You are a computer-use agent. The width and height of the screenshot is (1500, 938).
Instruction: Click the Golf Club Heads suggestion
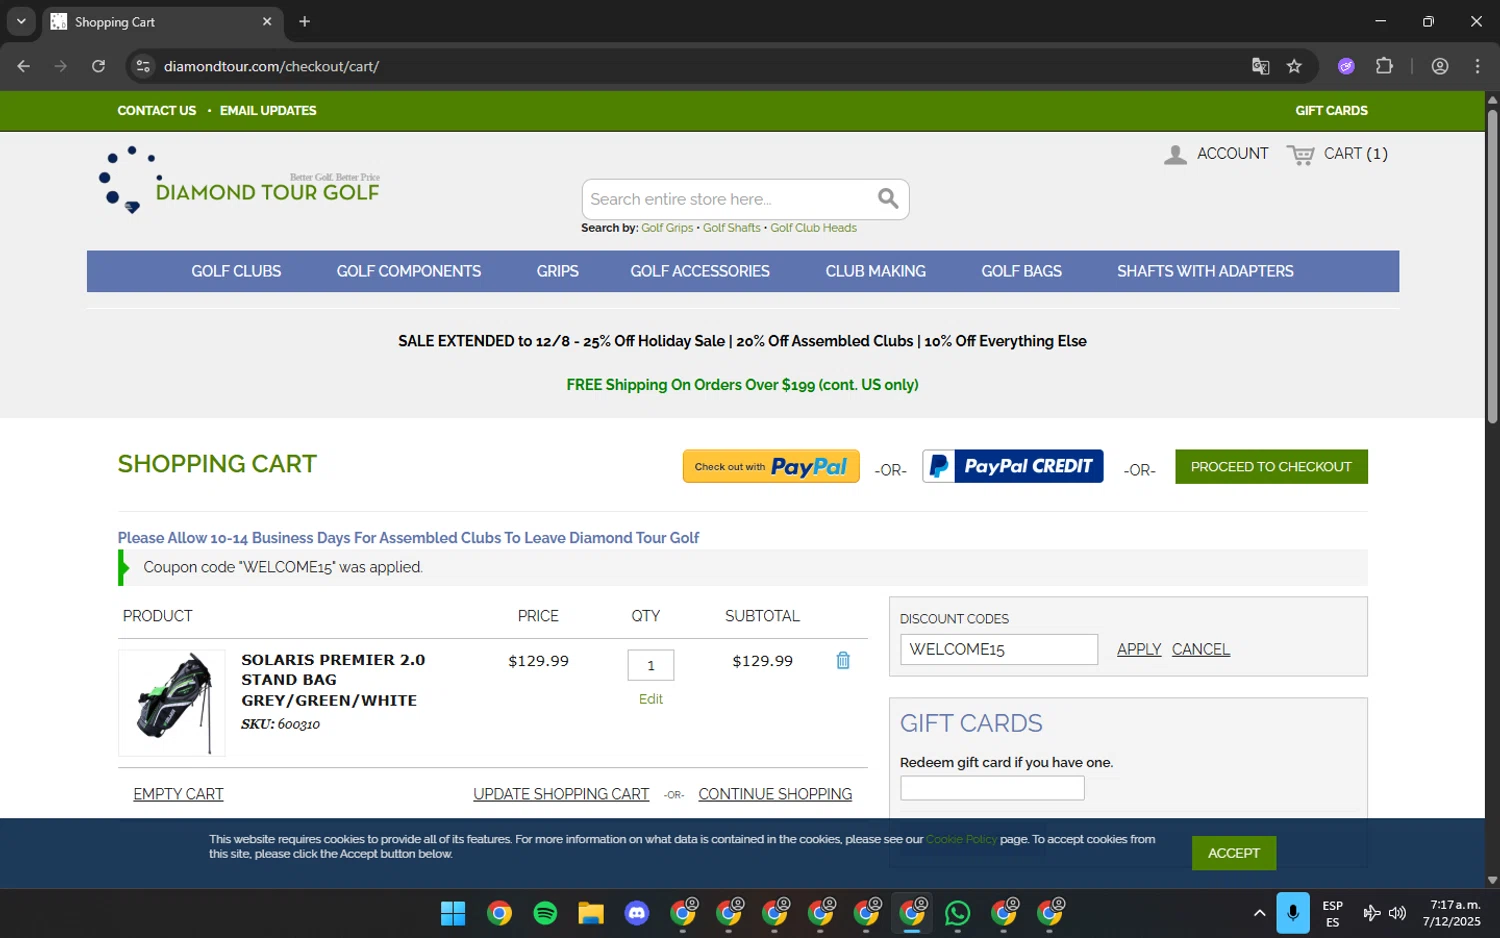[x=813, y=228]
